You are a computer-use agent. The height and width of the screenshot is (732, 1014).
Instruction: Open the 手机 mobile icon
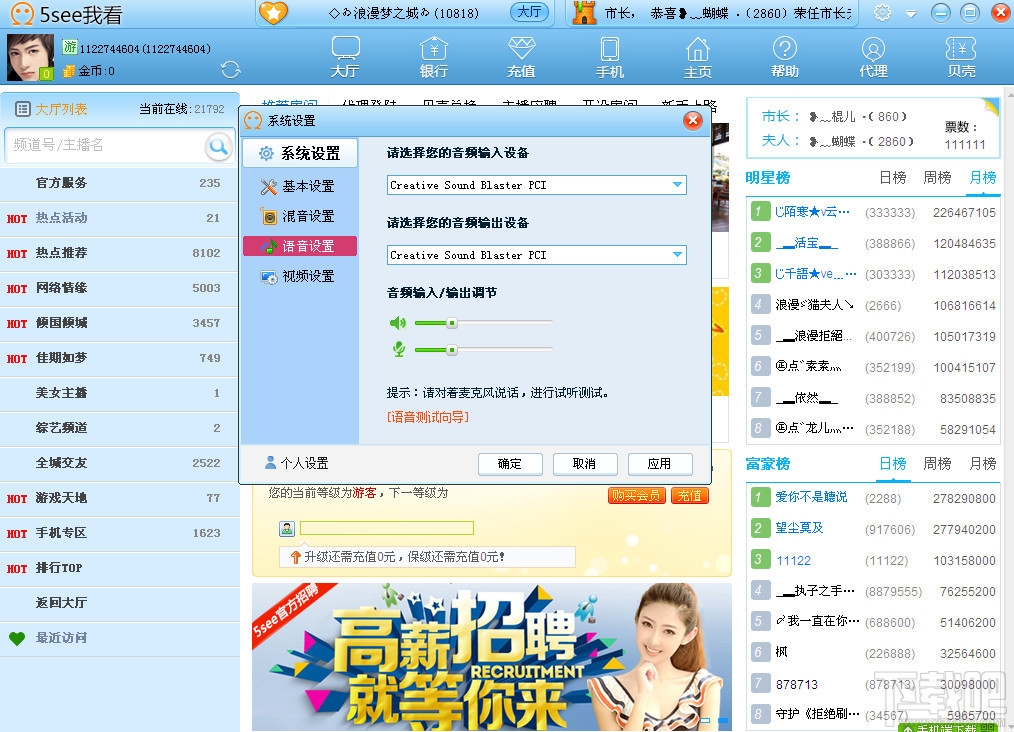tap(609, 57)
